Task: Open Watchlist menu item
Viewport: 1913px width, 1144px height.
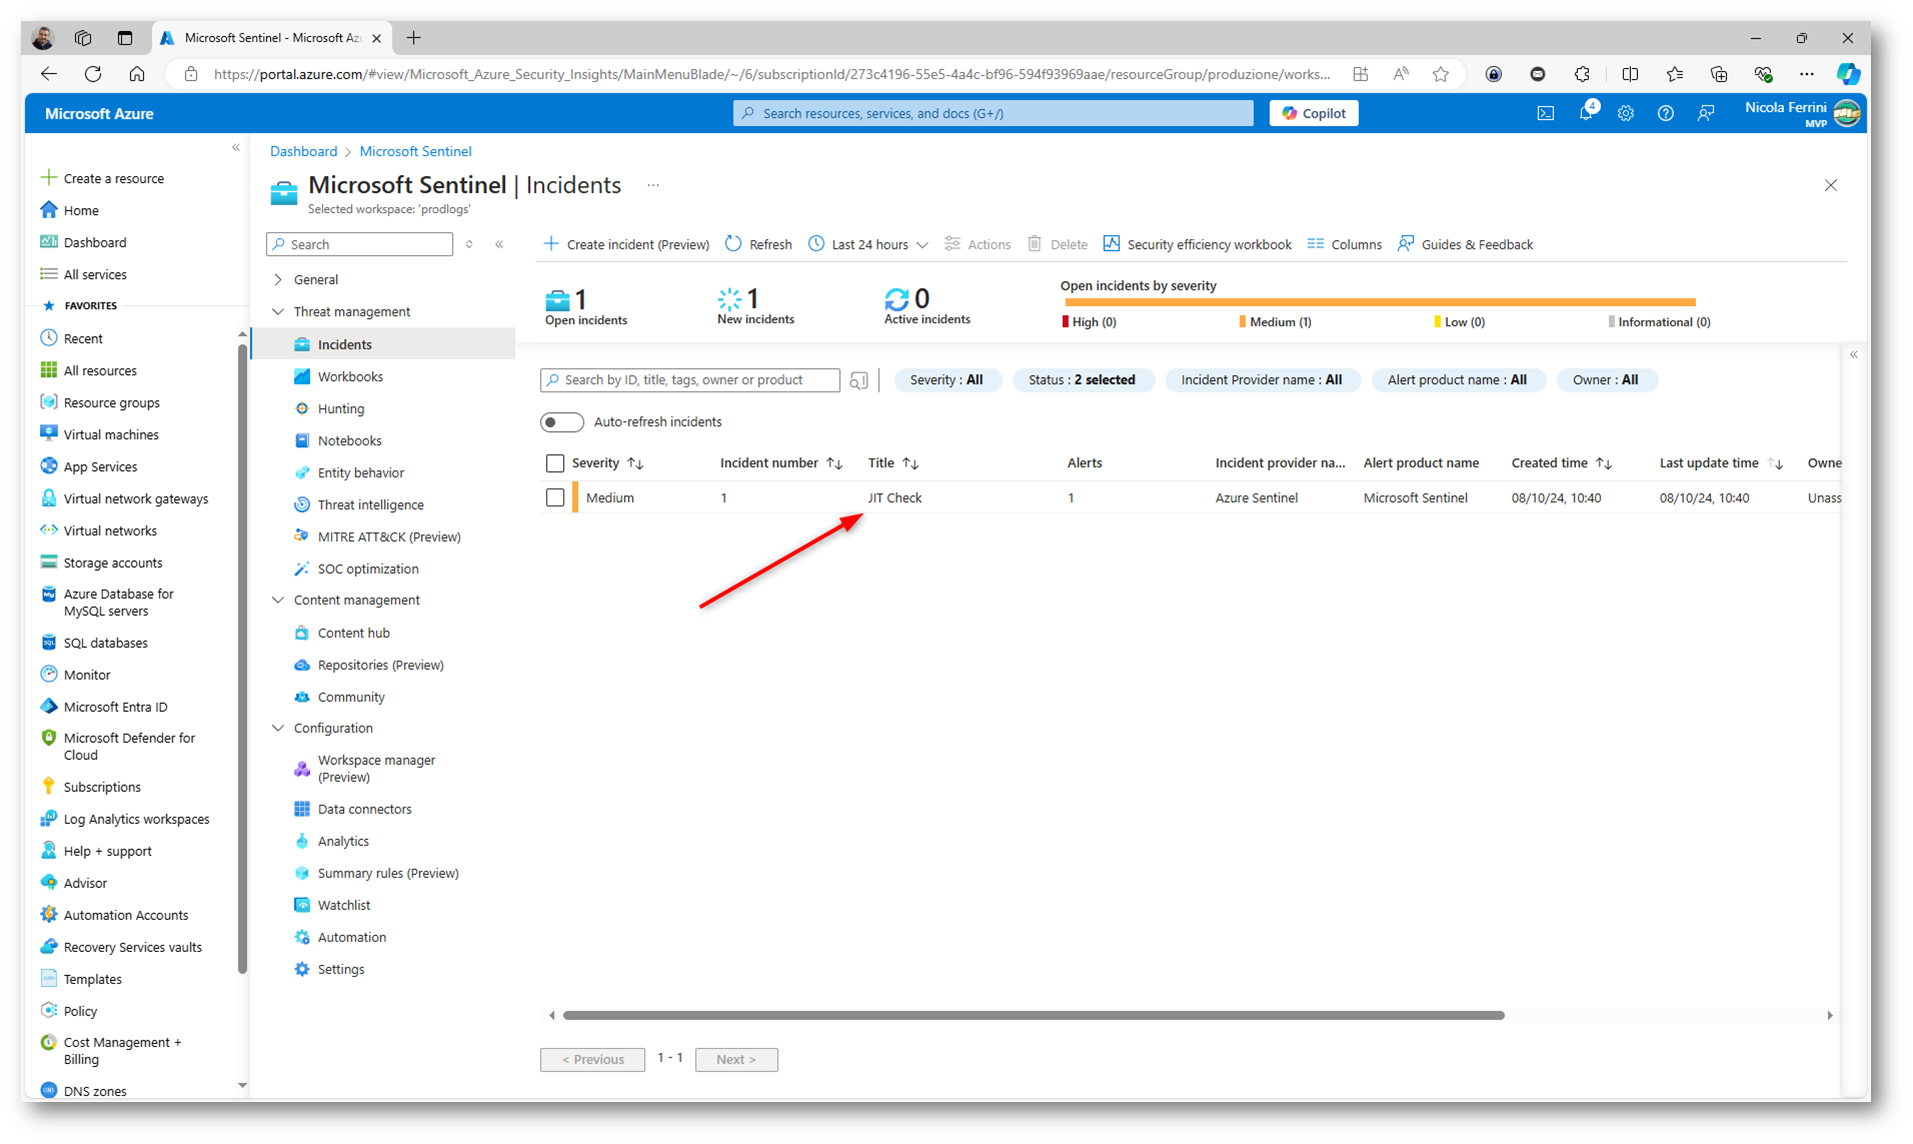Action: 343,905
